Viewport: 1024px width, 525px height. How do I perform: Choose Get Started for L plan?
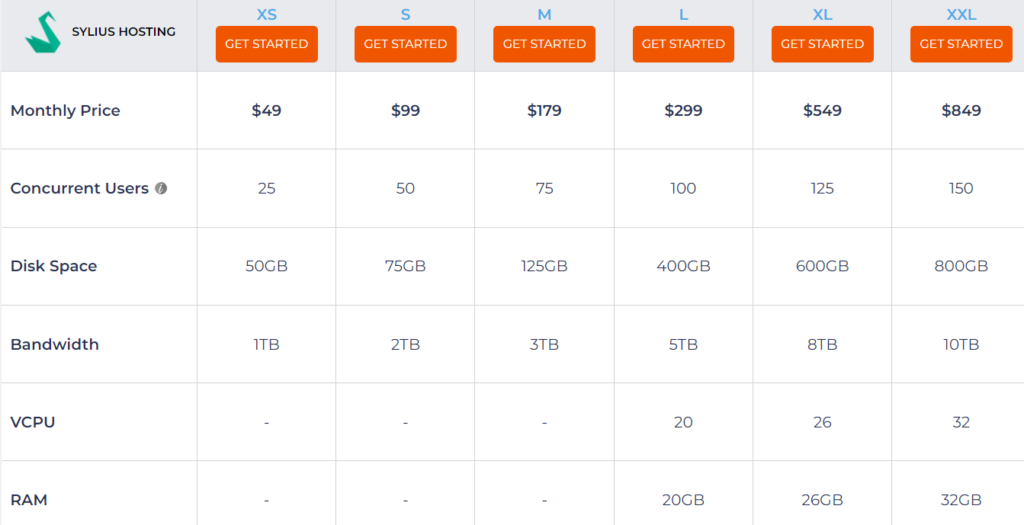click(x=683, y=44)
